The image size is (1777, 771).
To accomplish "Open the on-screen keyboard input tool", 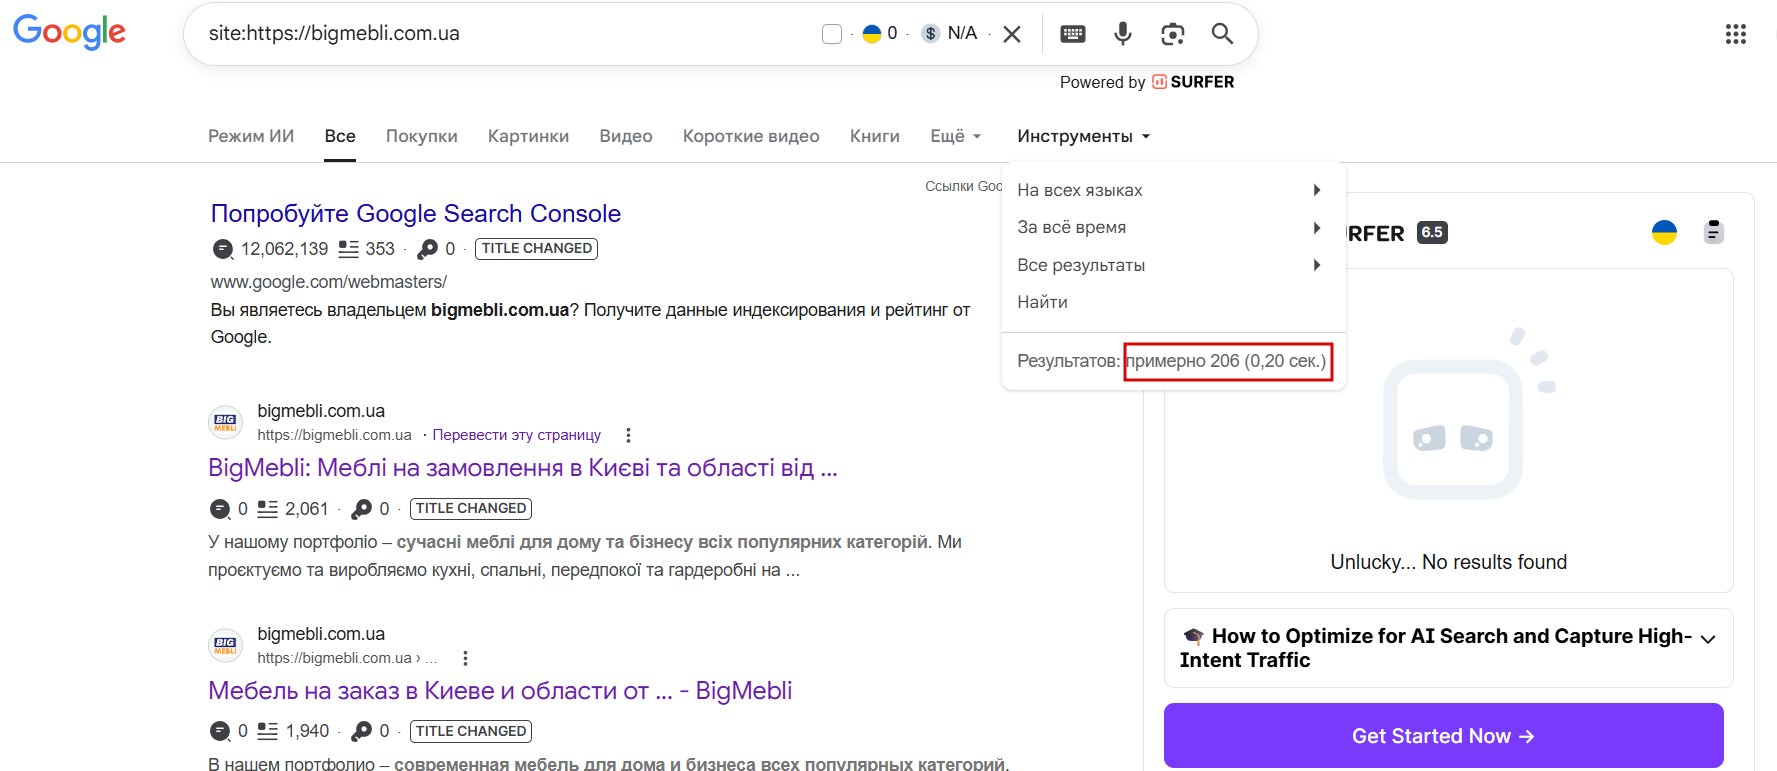I will coord(1073,34).
